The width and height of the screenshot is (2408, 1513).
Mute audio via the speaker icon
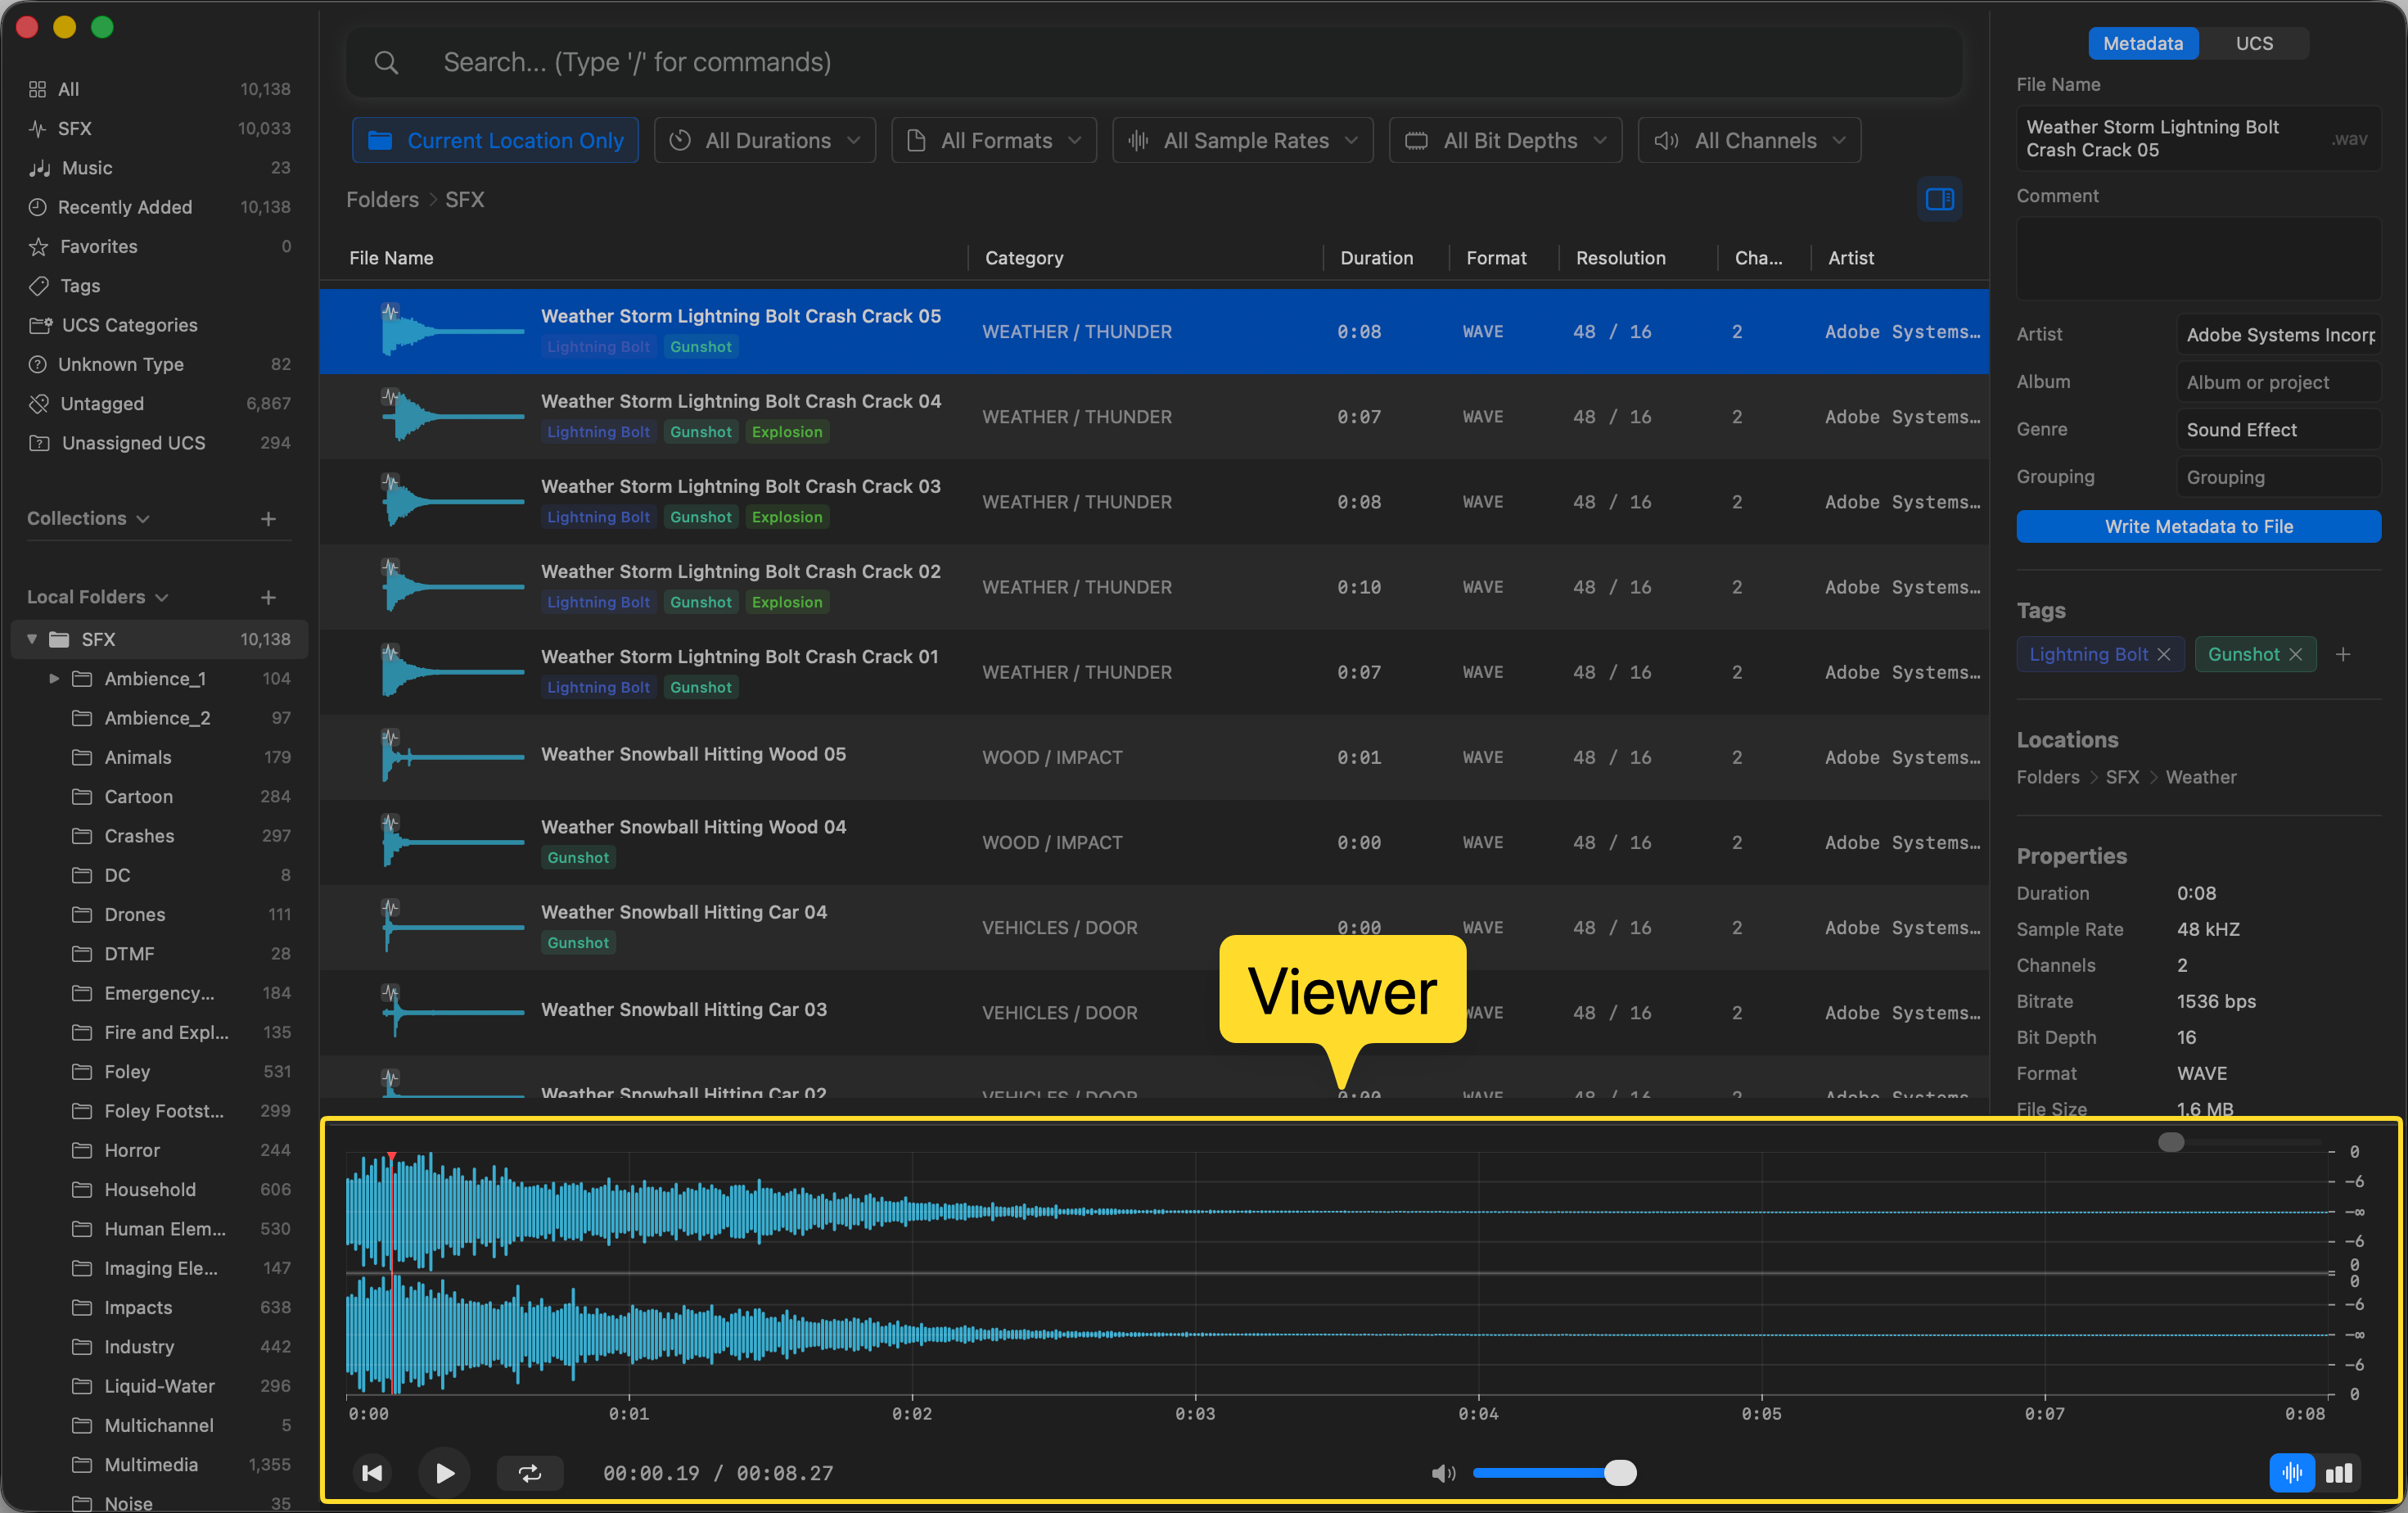click(1443, 1472)
